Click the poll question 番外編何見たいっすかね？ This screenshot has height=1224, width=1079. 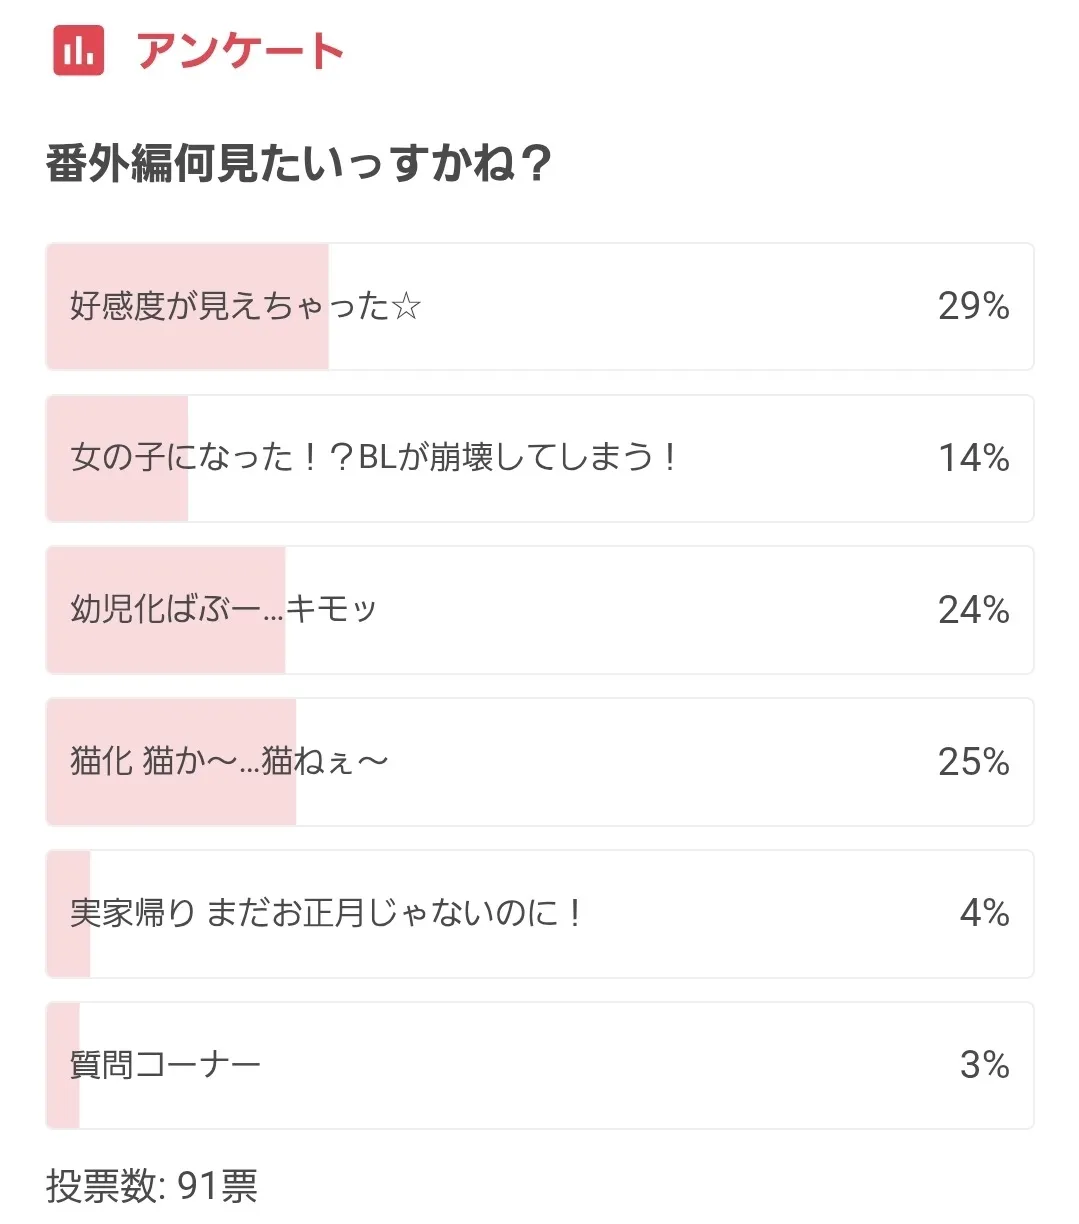pyautogui.click(x=298, y=164)
